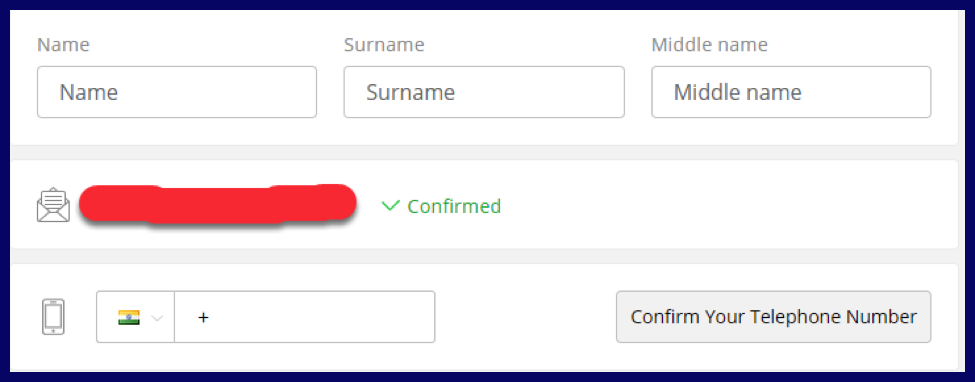This screenshot has width=975, height=382.
Task: Open the country code selector box
Action: pyautogui.click(x=136, y=317)
